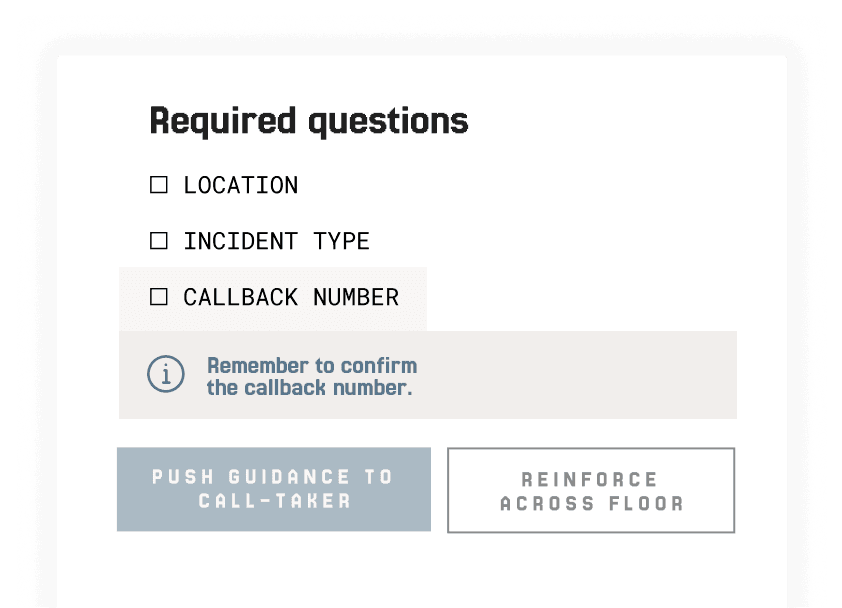Select Reinforce Across Floor button

click(591, 490)
